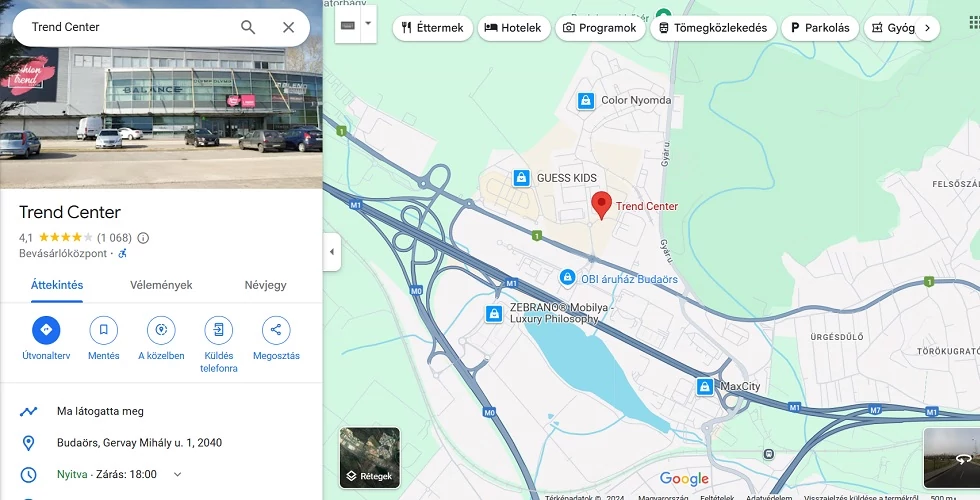Open the Feltételek footer link
The width and height of the screenshot is (980, 500).
[x=717, y=498]
